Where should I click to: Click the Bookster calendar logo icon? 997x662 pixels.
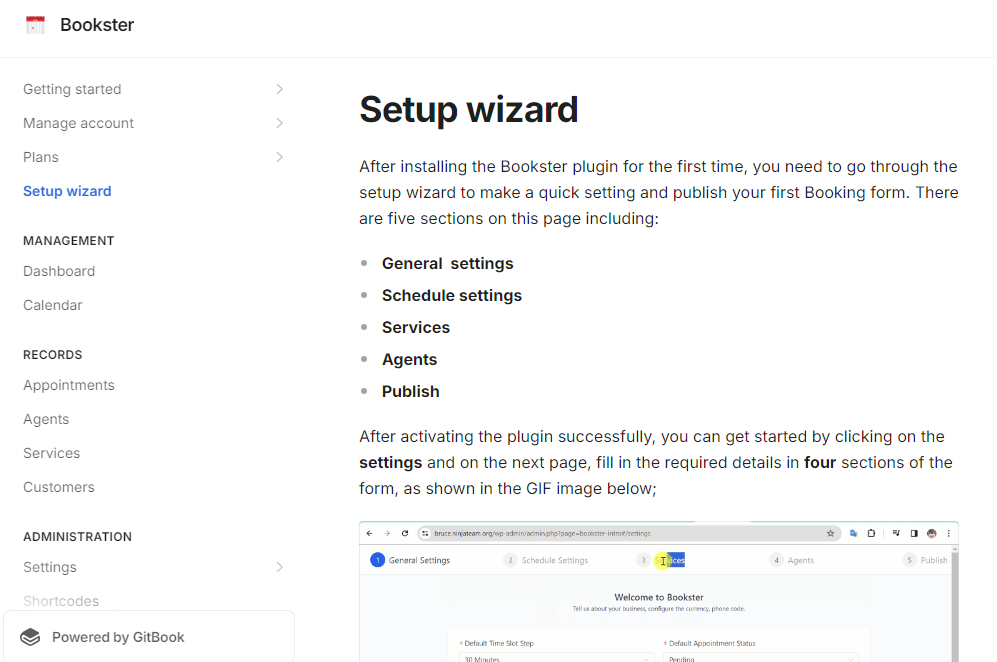tap(35, 25)
